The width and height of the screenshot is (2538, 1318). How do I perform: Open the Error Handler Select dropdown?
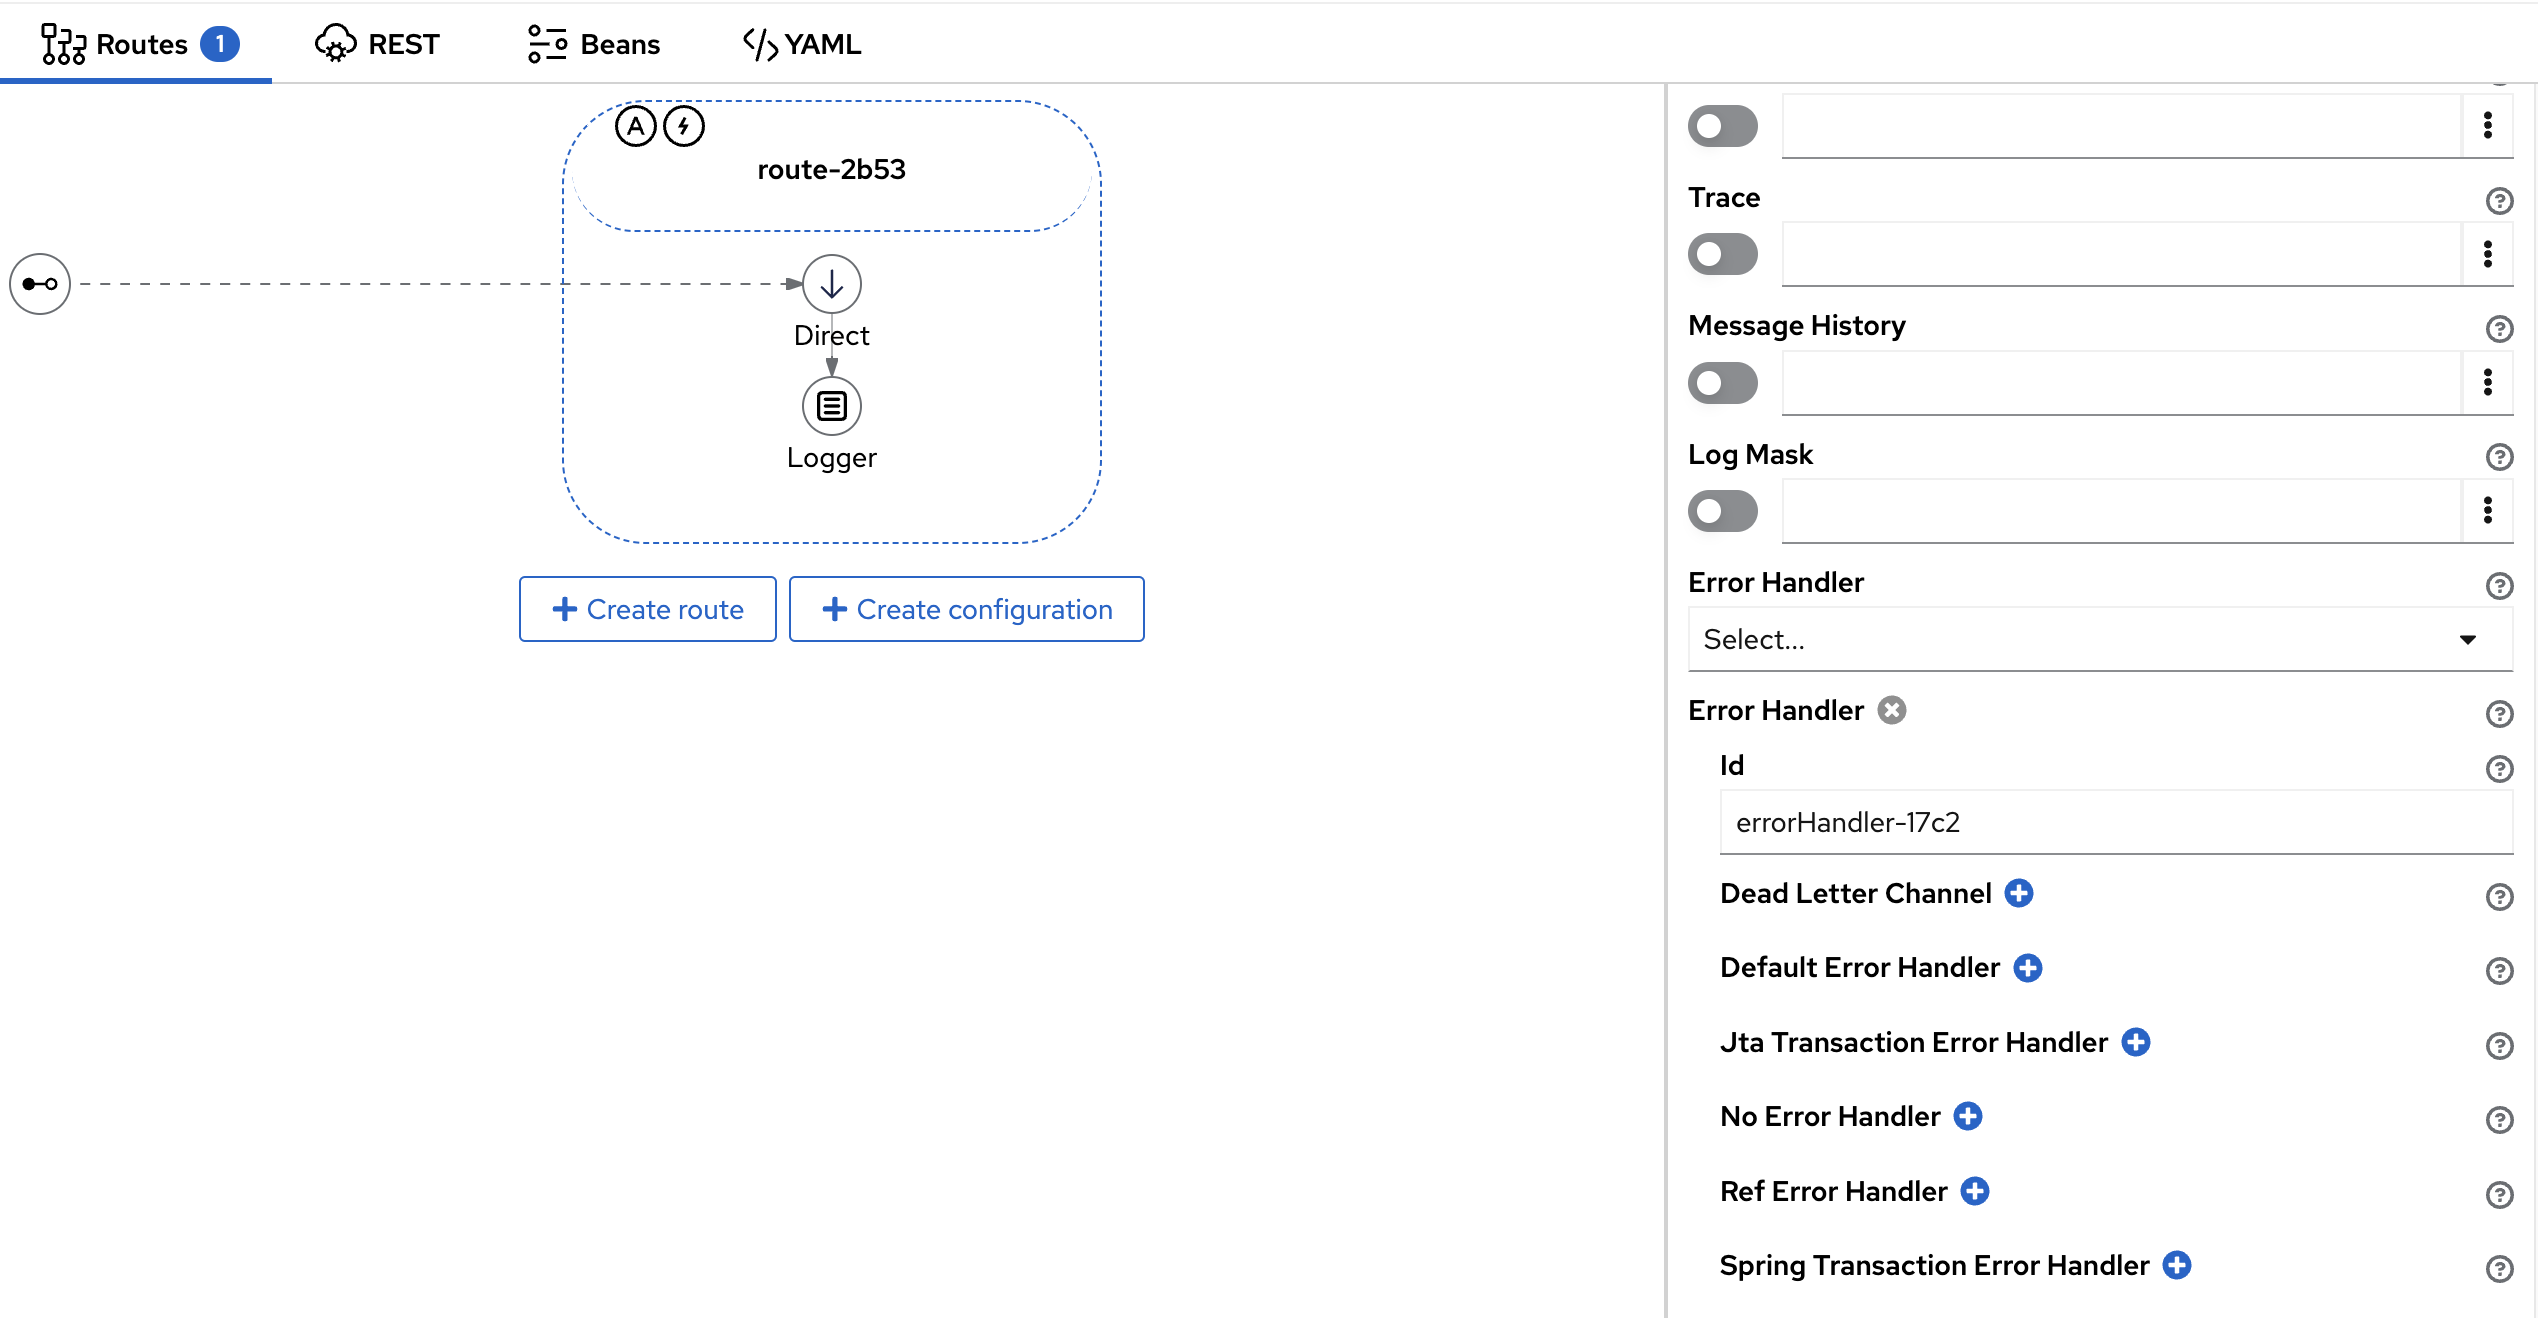point(2098,639)
